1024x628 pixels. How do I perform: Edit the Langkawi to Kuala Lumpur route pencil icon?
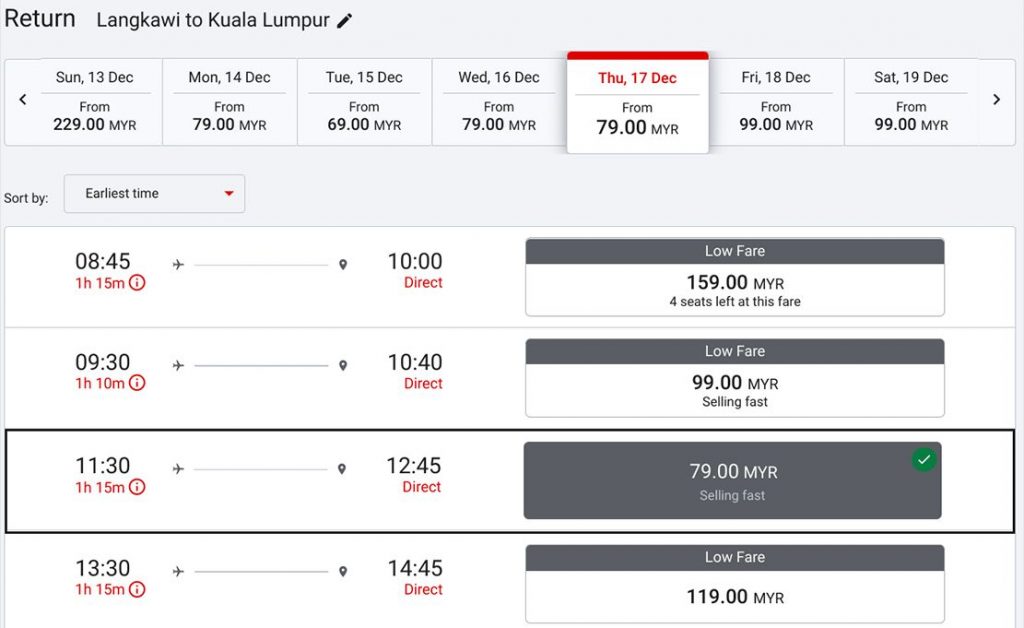pyautogui.click(x=344, y=21)
